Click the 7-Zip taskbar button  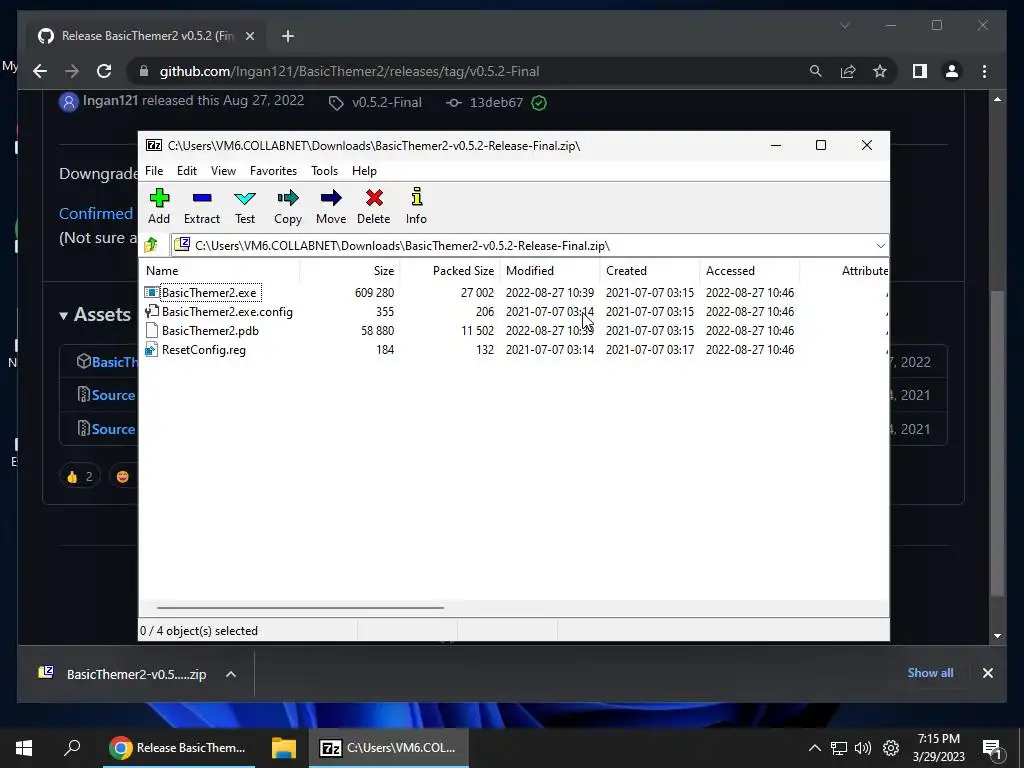pyautogui.click(x=391, y=748)
